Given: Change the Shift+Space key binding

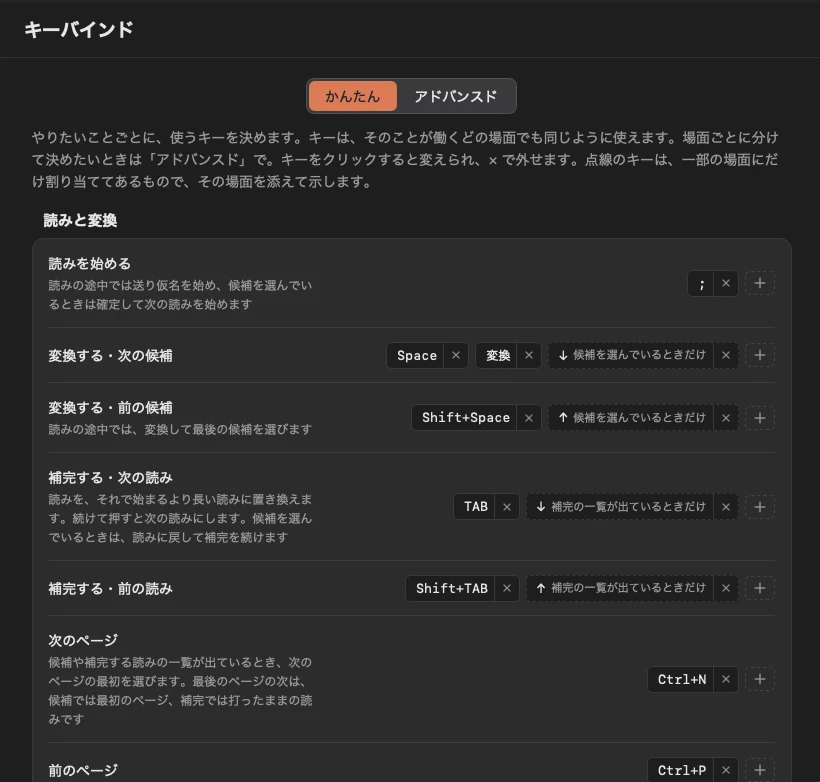Looking at the screenshot, I should (464, 418).
